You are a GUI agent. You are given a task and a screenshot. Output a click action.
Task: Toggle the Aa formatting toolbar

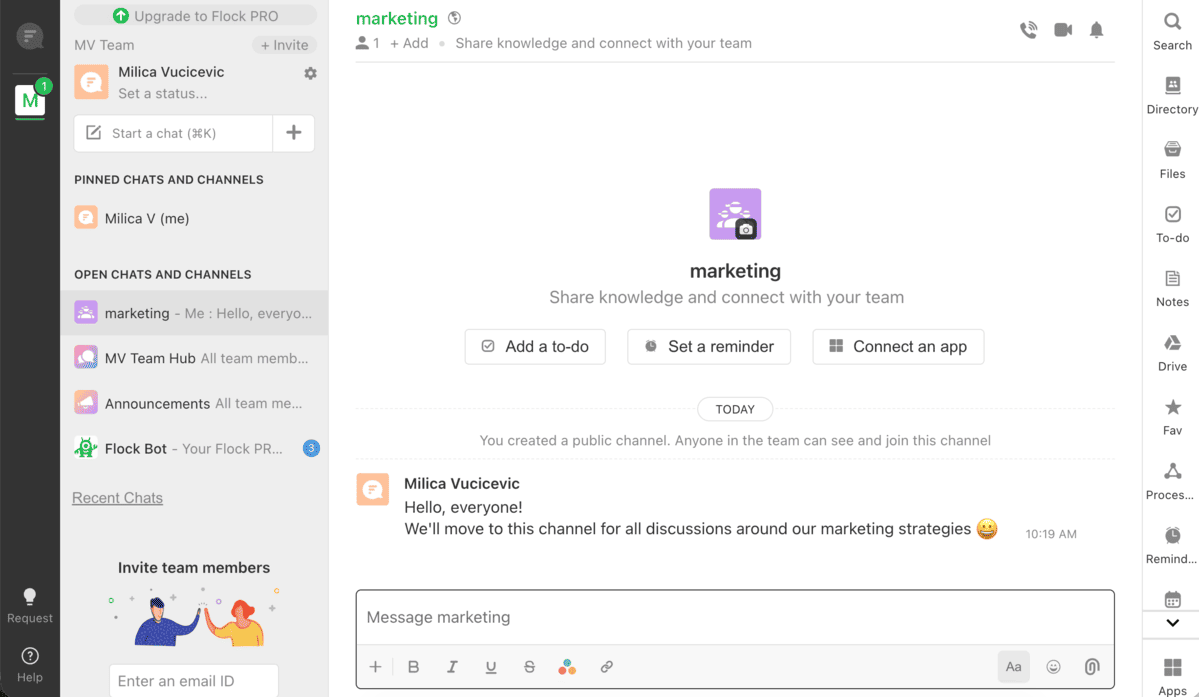1013,667
